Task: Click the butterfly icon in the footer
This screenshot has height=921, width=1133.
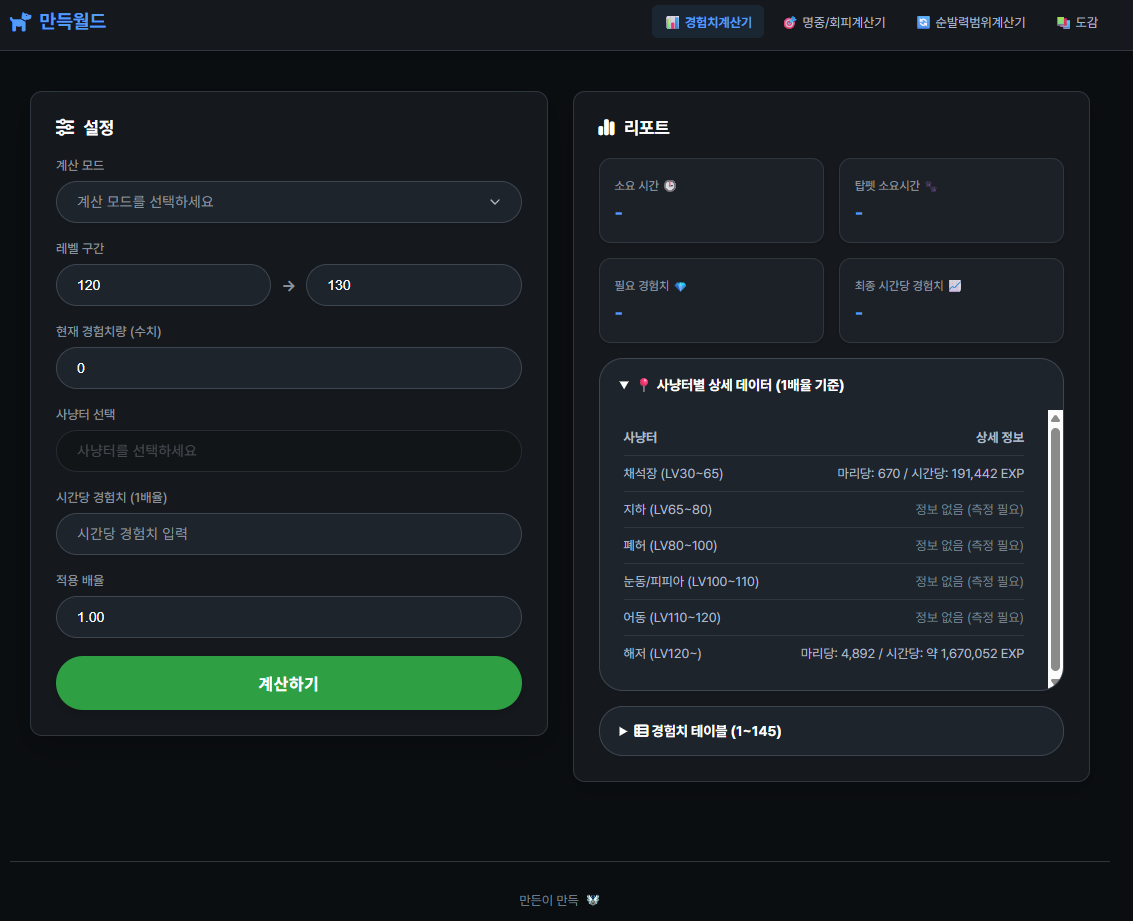Action: (593, 900)
